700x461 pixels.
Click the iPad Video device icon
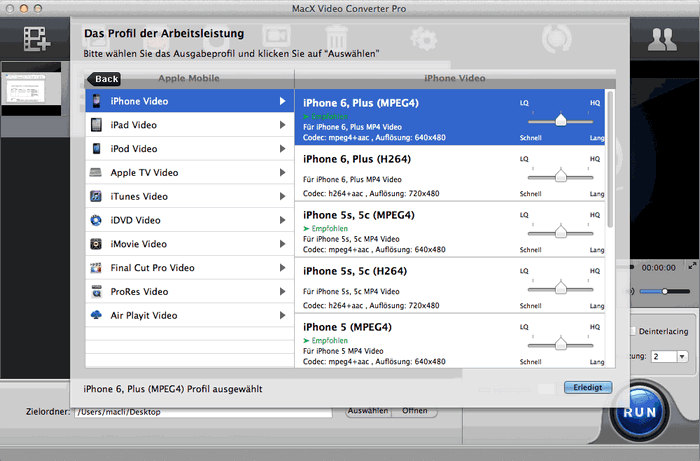pos(96,125)
